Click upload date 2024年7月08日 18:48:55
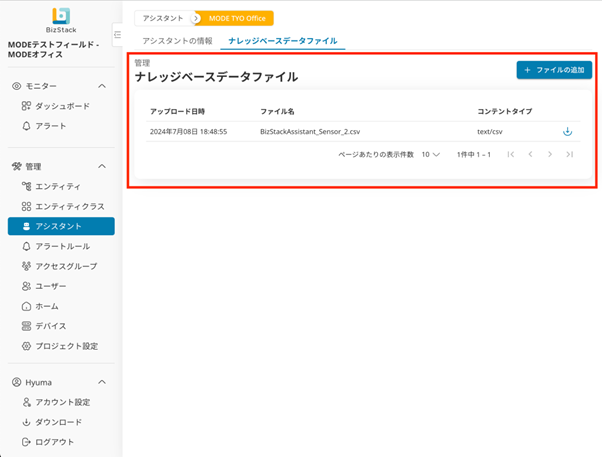This screenshot has width=602, height=457. (x=189, y=132)
